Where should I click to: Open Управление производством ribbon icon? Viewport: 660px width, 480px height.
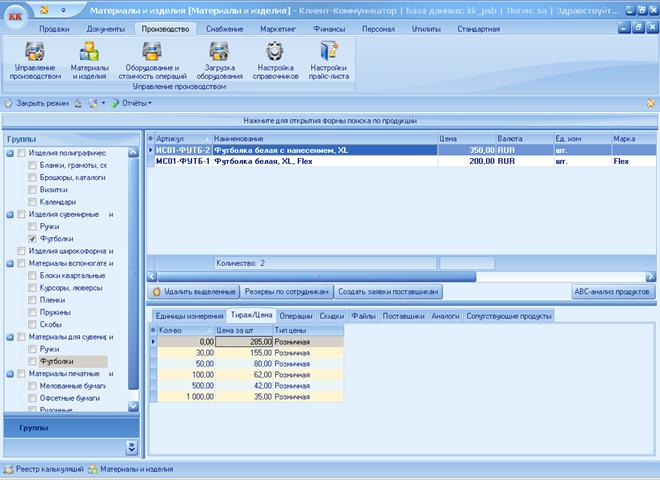click(x=35, y=52)
